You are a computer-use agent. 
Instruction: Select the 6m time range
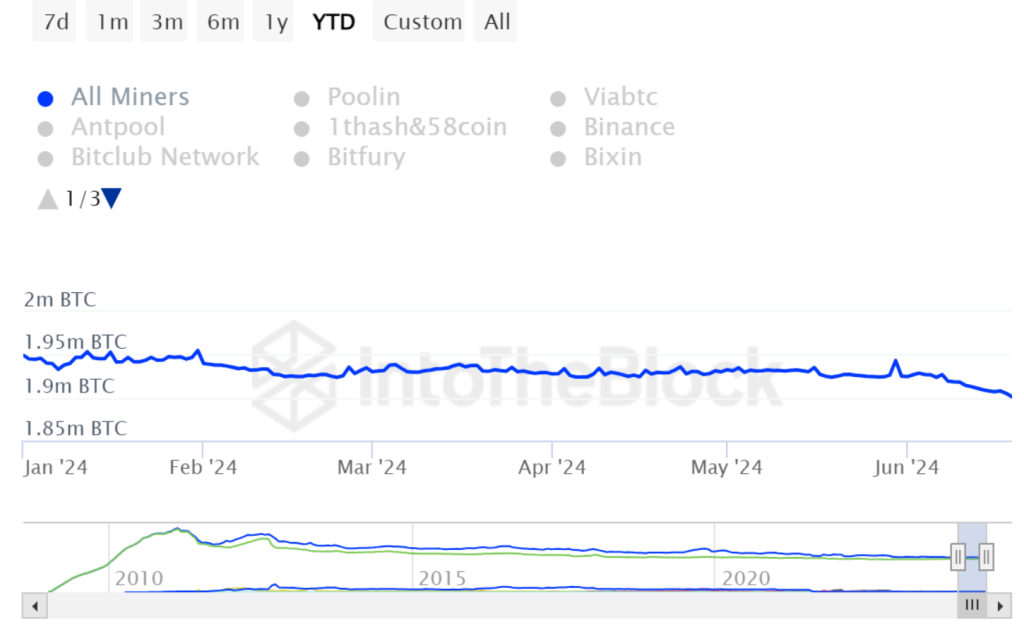point(223,22)
